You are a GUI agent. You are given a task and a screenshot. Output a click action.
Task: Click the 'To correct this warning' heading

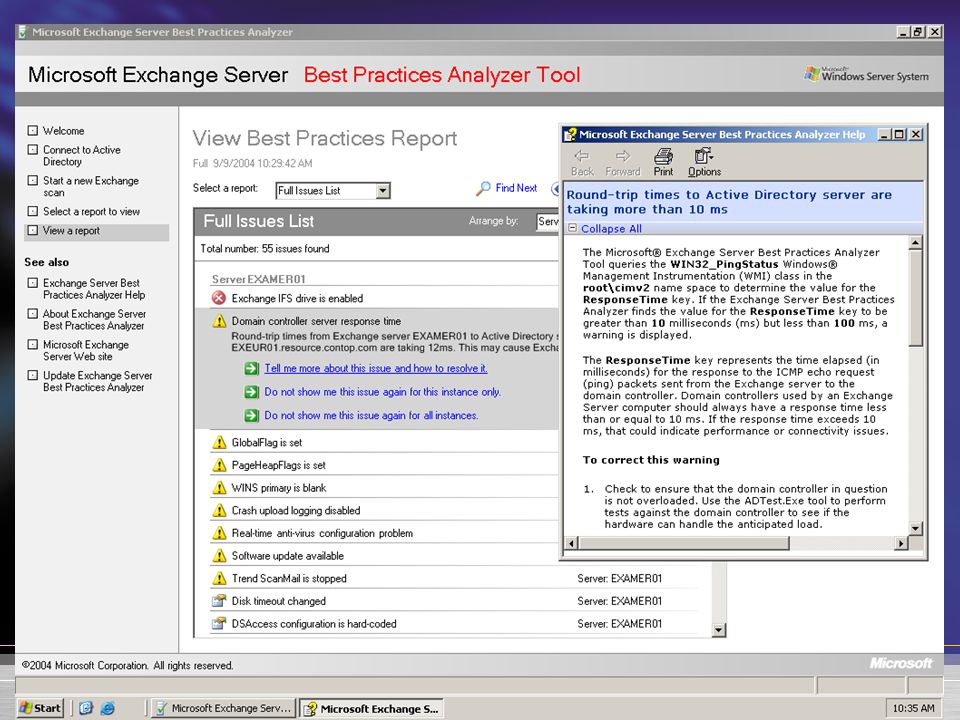click(651, 460)
